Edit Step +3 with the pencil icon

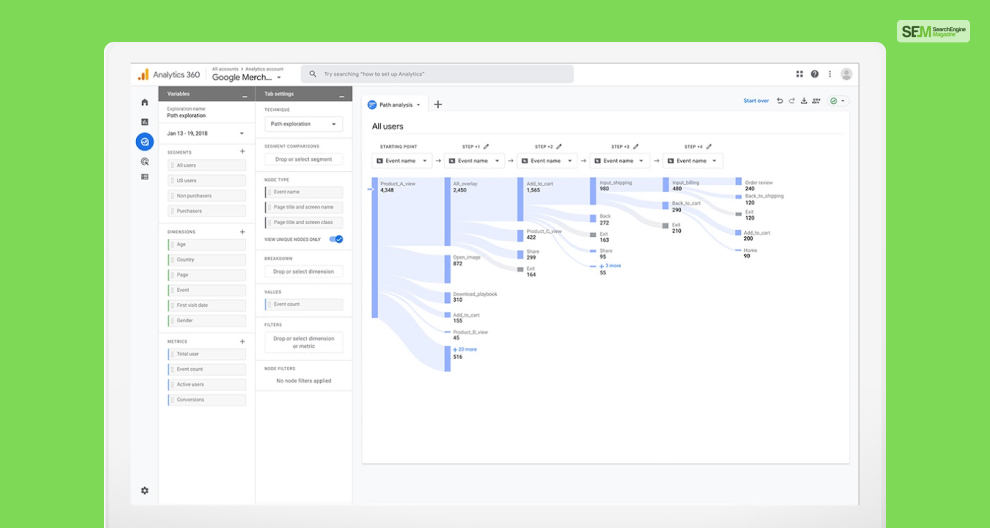pos(635,147)
